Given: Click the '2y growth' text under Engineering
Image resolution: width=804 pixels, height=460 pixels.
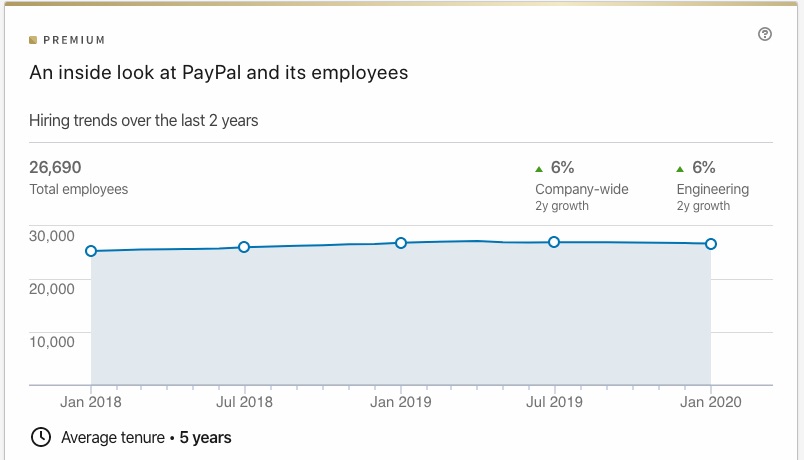Looking at the screenshot, I should pos(703,206).
